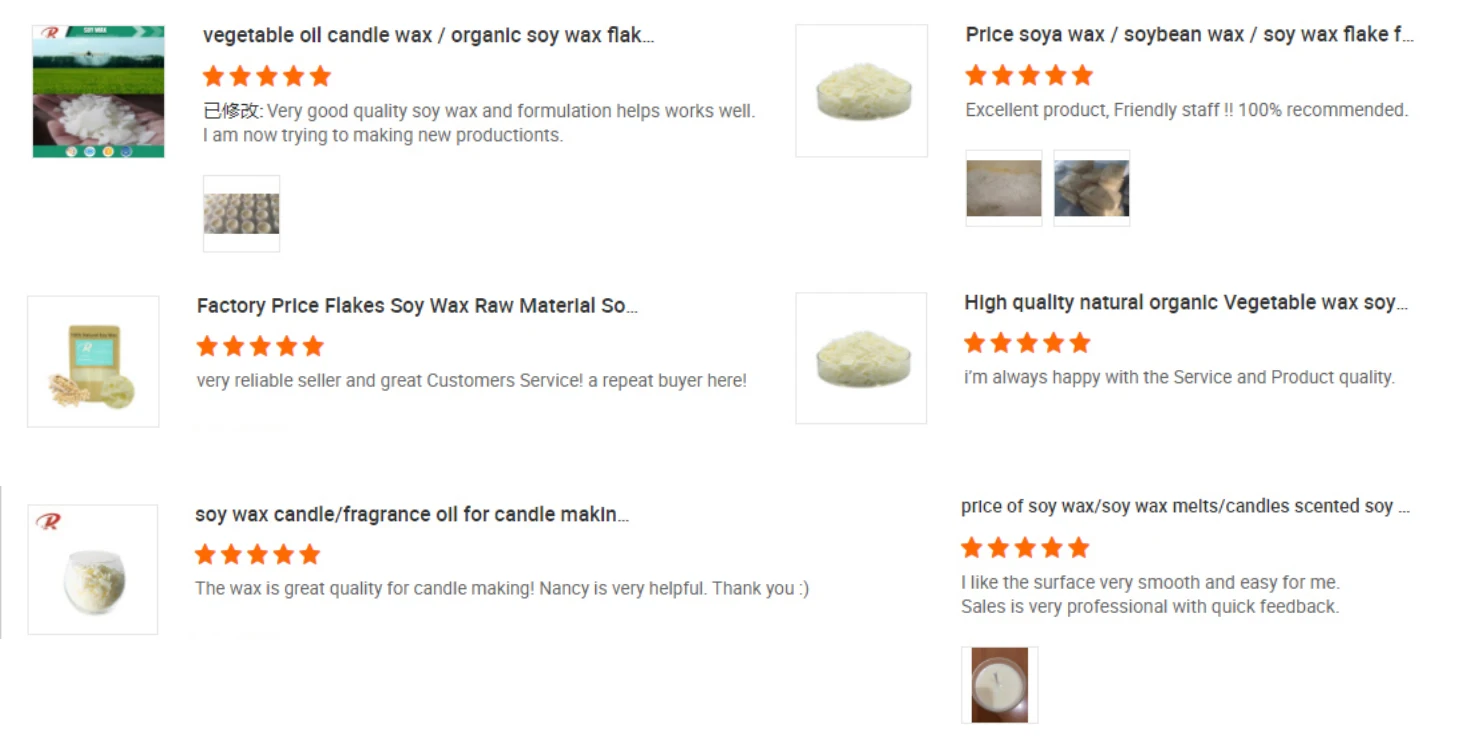Open 'High quality natural organic Vegetable wax' link
Image resolution: width=1480 pixels, height=736 pixels.
click(1185, 303)
